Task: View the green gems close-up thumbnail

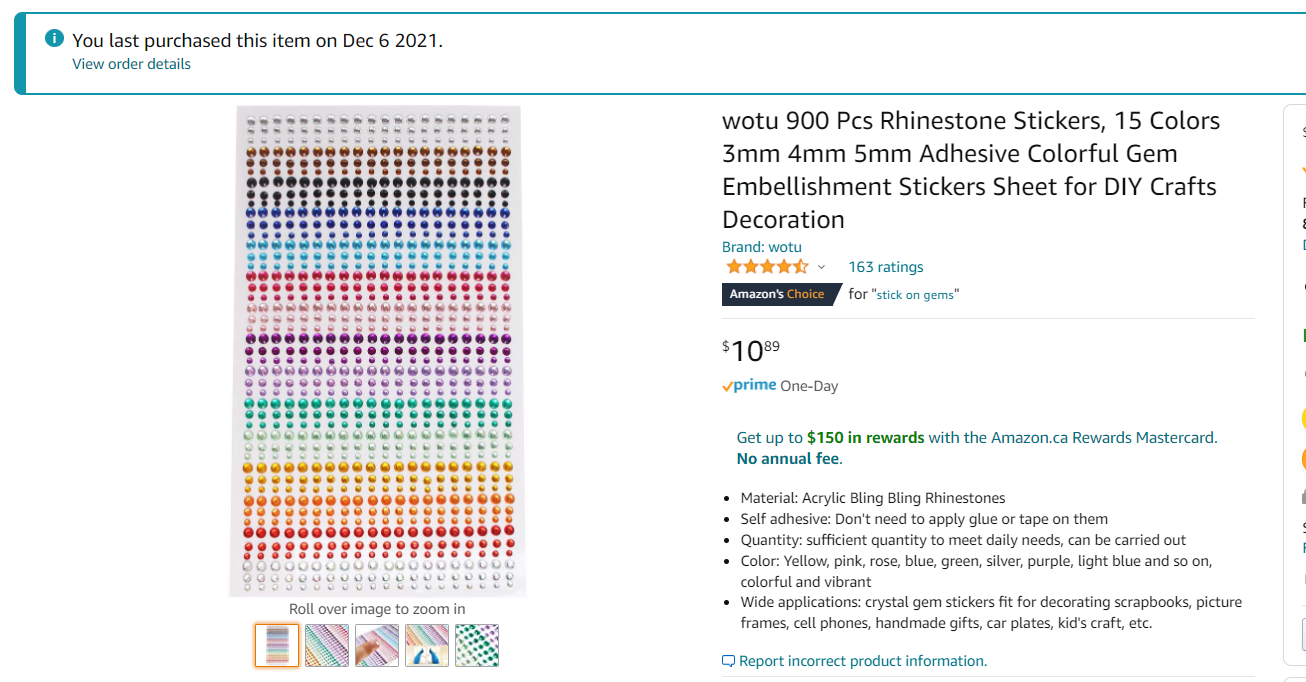Action: (477, 645)
